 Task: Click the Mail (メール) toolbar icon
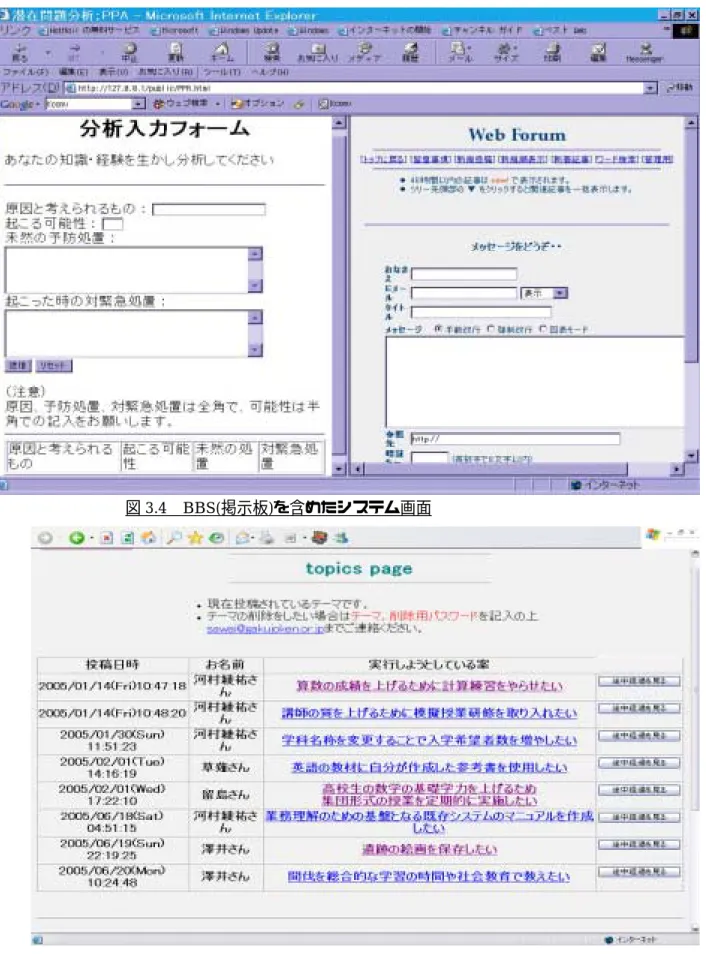point(460,52)
